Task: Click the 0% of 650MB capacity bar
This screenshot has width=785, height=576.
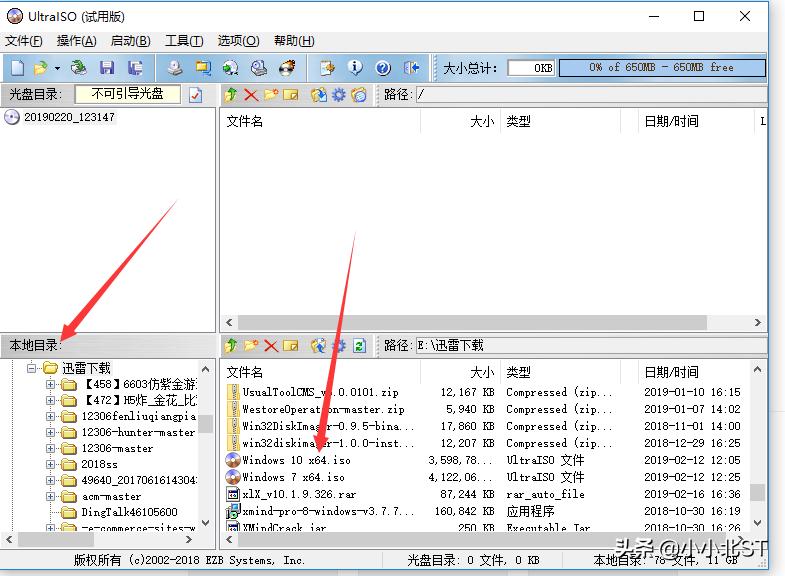Action: 662,68
